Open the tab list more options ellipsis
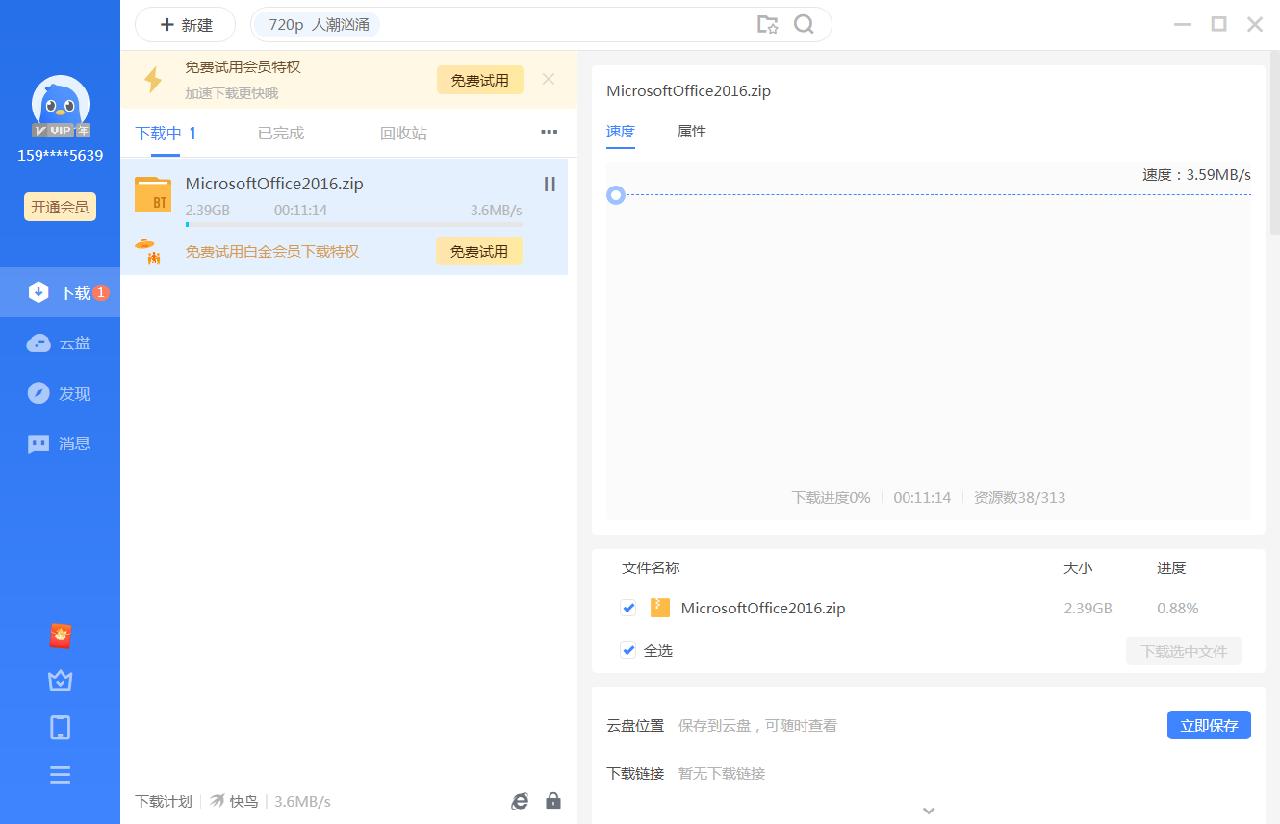Image resolution: width=1280 pixels, height=824 pixels. (548, 131)
